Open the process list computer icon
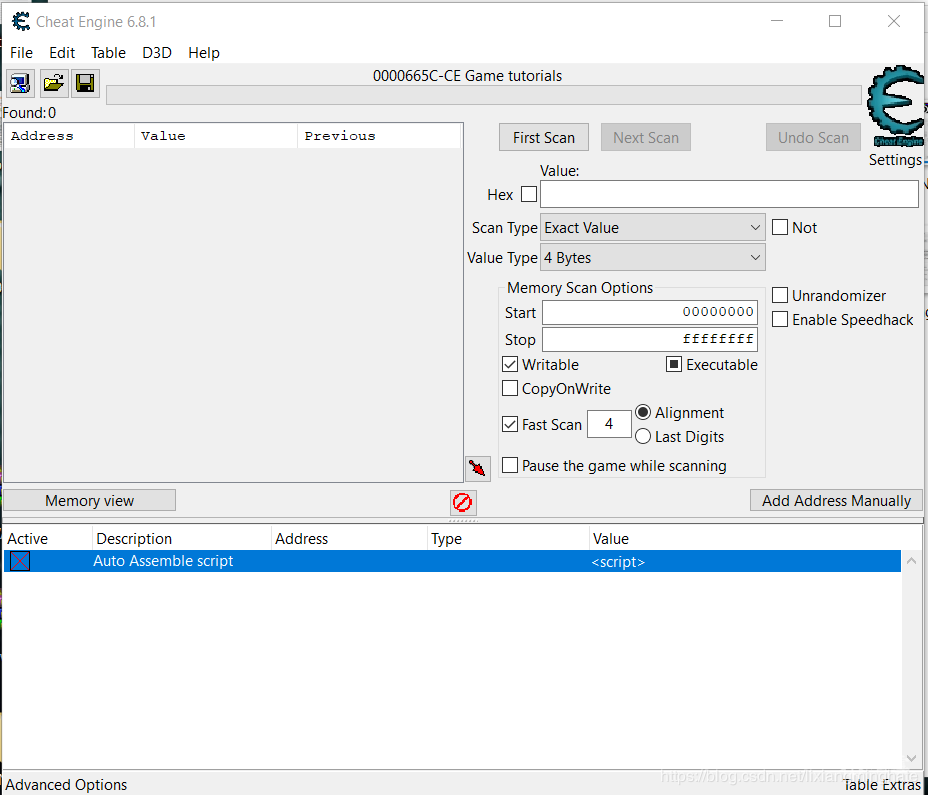 click(x=20, y=83)
